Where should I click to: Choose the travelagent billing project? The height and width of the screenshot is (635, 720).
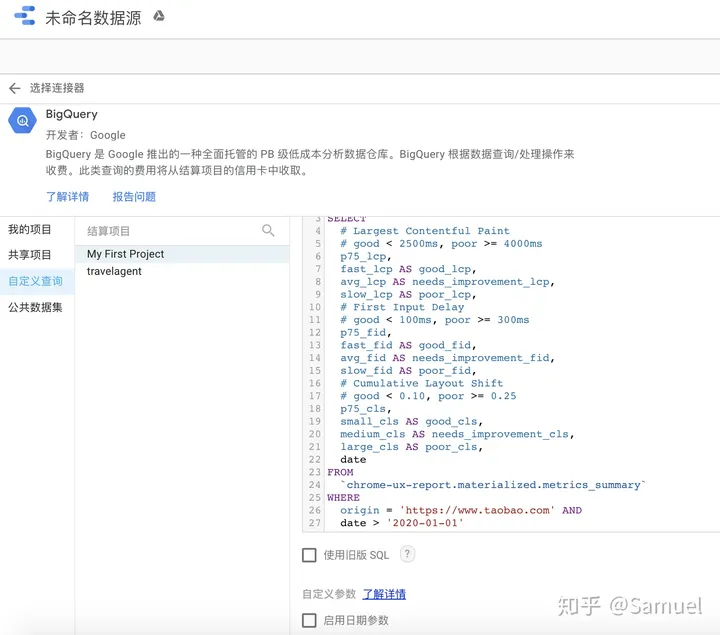click(x=115, y=271)
